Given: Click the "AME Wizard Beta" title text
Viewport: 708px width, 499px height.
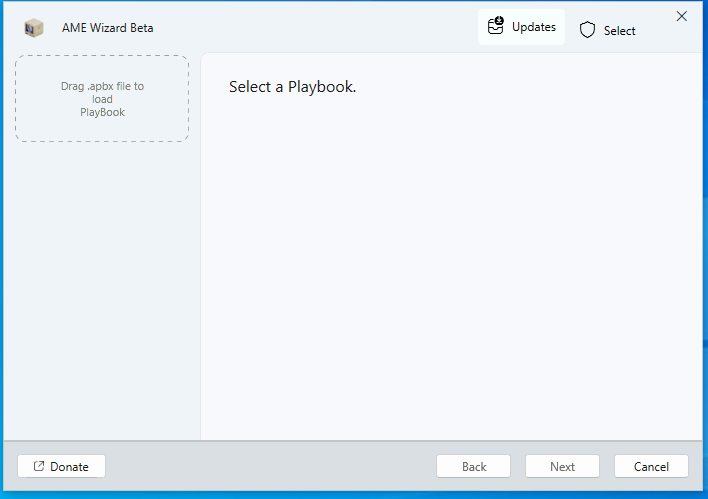Looking at the screenshot, I should click(107, 28).
